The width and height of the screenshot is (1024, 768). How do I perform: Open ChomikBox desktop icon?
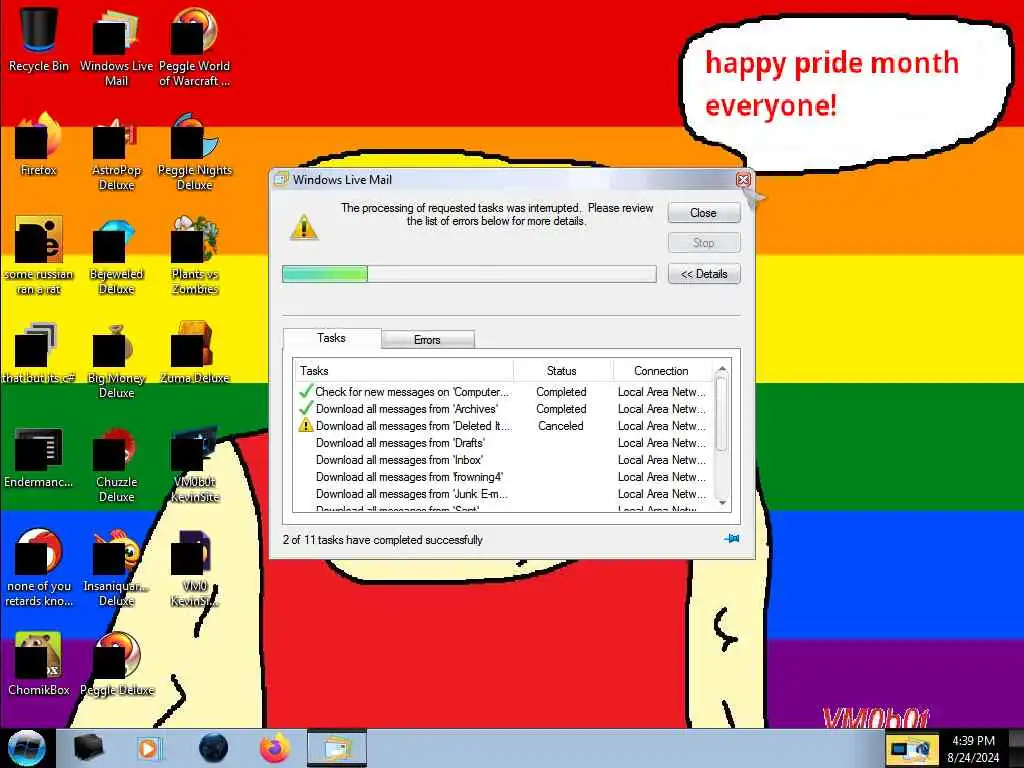(39, 663)
